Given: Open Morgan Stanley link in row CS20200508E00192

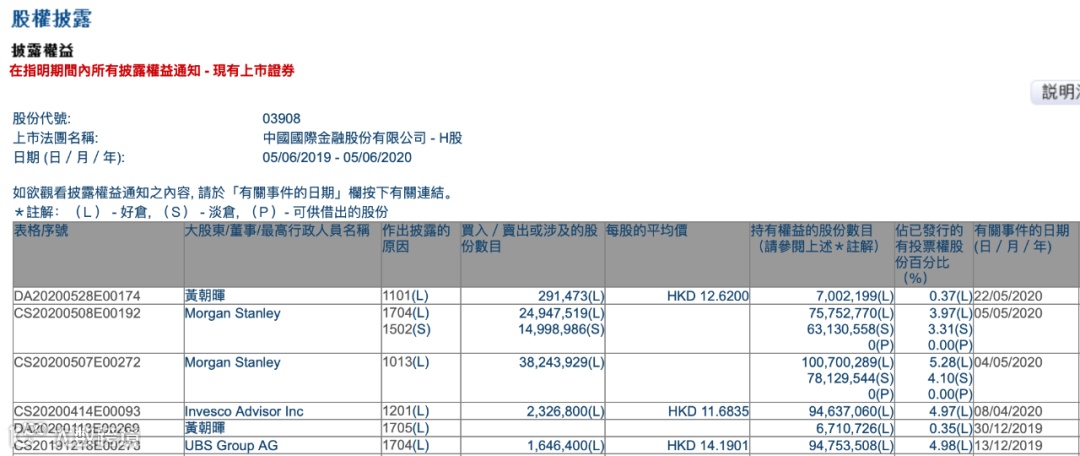Looking at the screenshot, I should [x=232, y=313].
